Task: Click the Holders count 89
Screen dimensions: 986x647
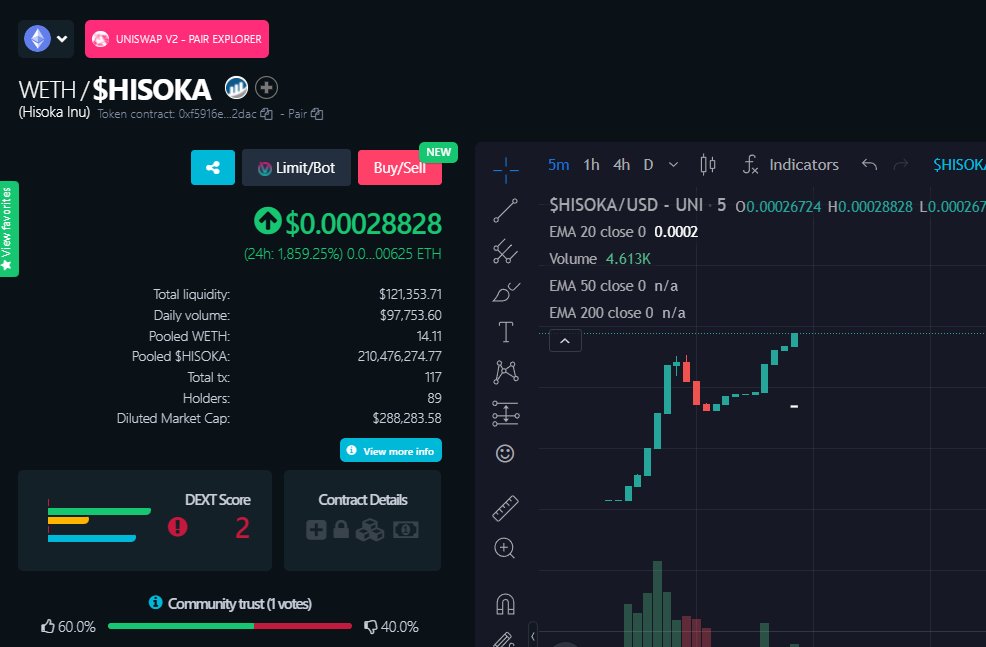Action: pyautogui.click(x=435, y=398)
